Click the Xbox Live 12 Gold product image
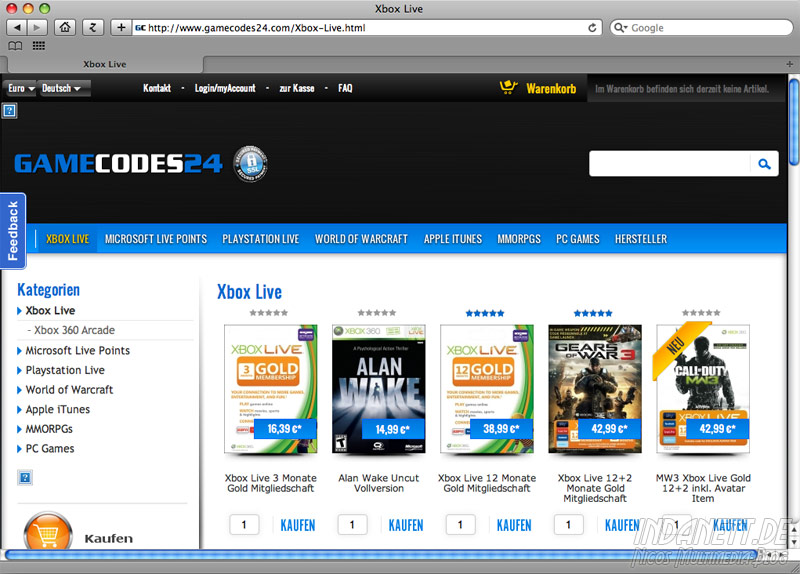 (x=487, y=389)
